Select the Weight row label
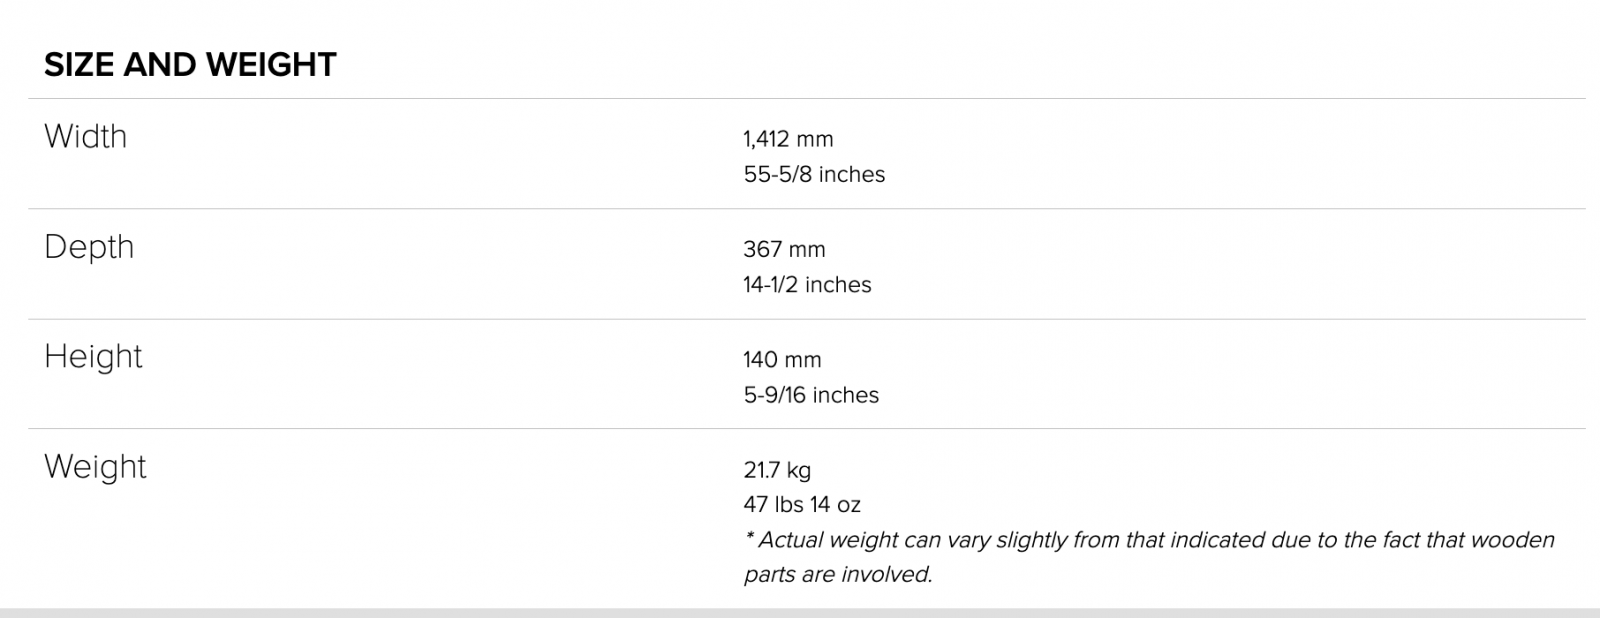 pyautogui.click(x=95, y=467)
